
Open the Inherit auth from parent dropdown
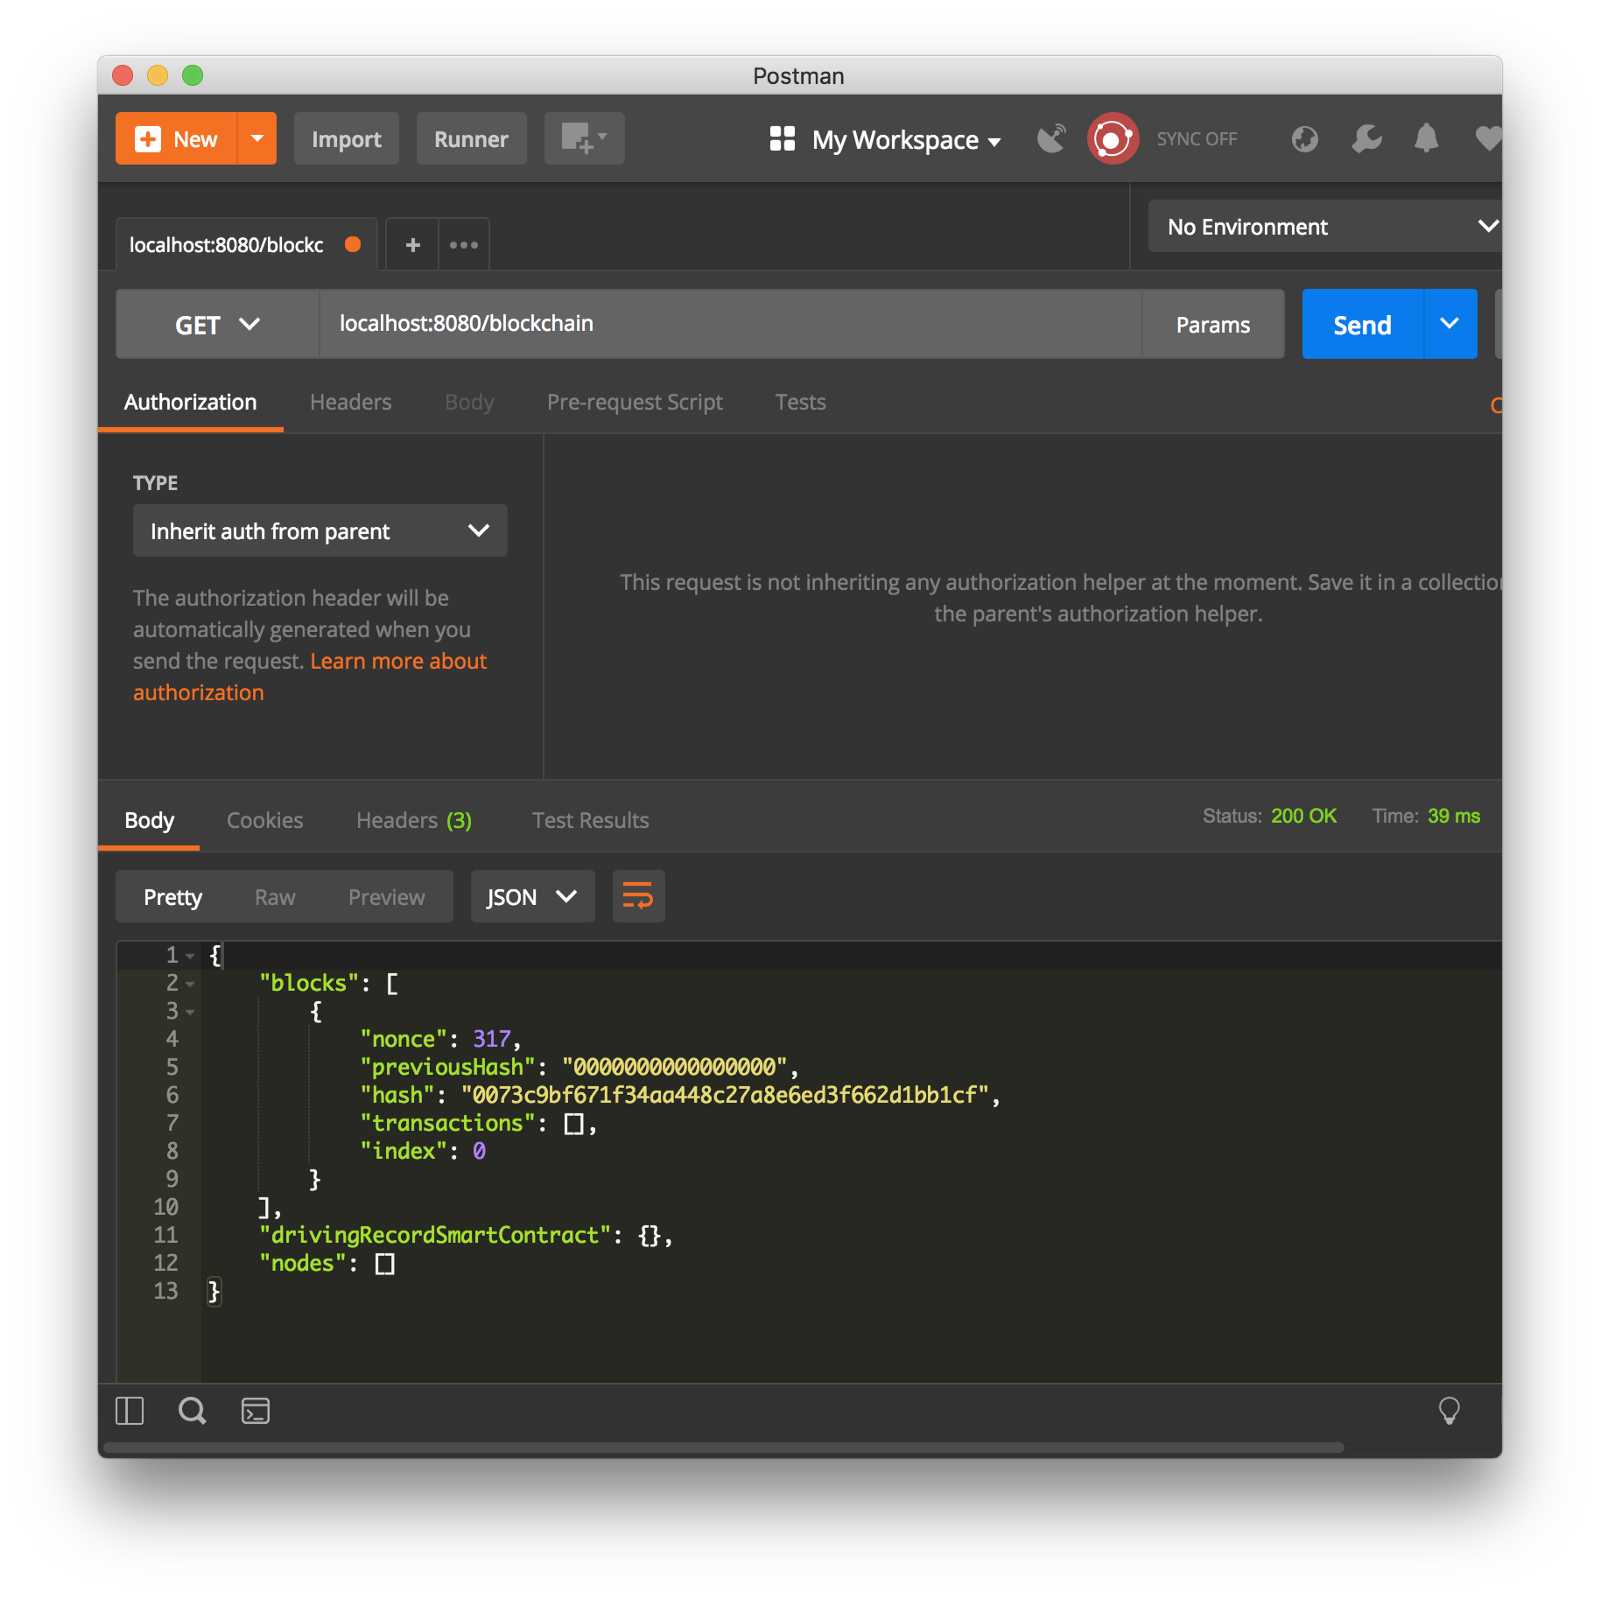pyautogui.click(x=320, y=531)
